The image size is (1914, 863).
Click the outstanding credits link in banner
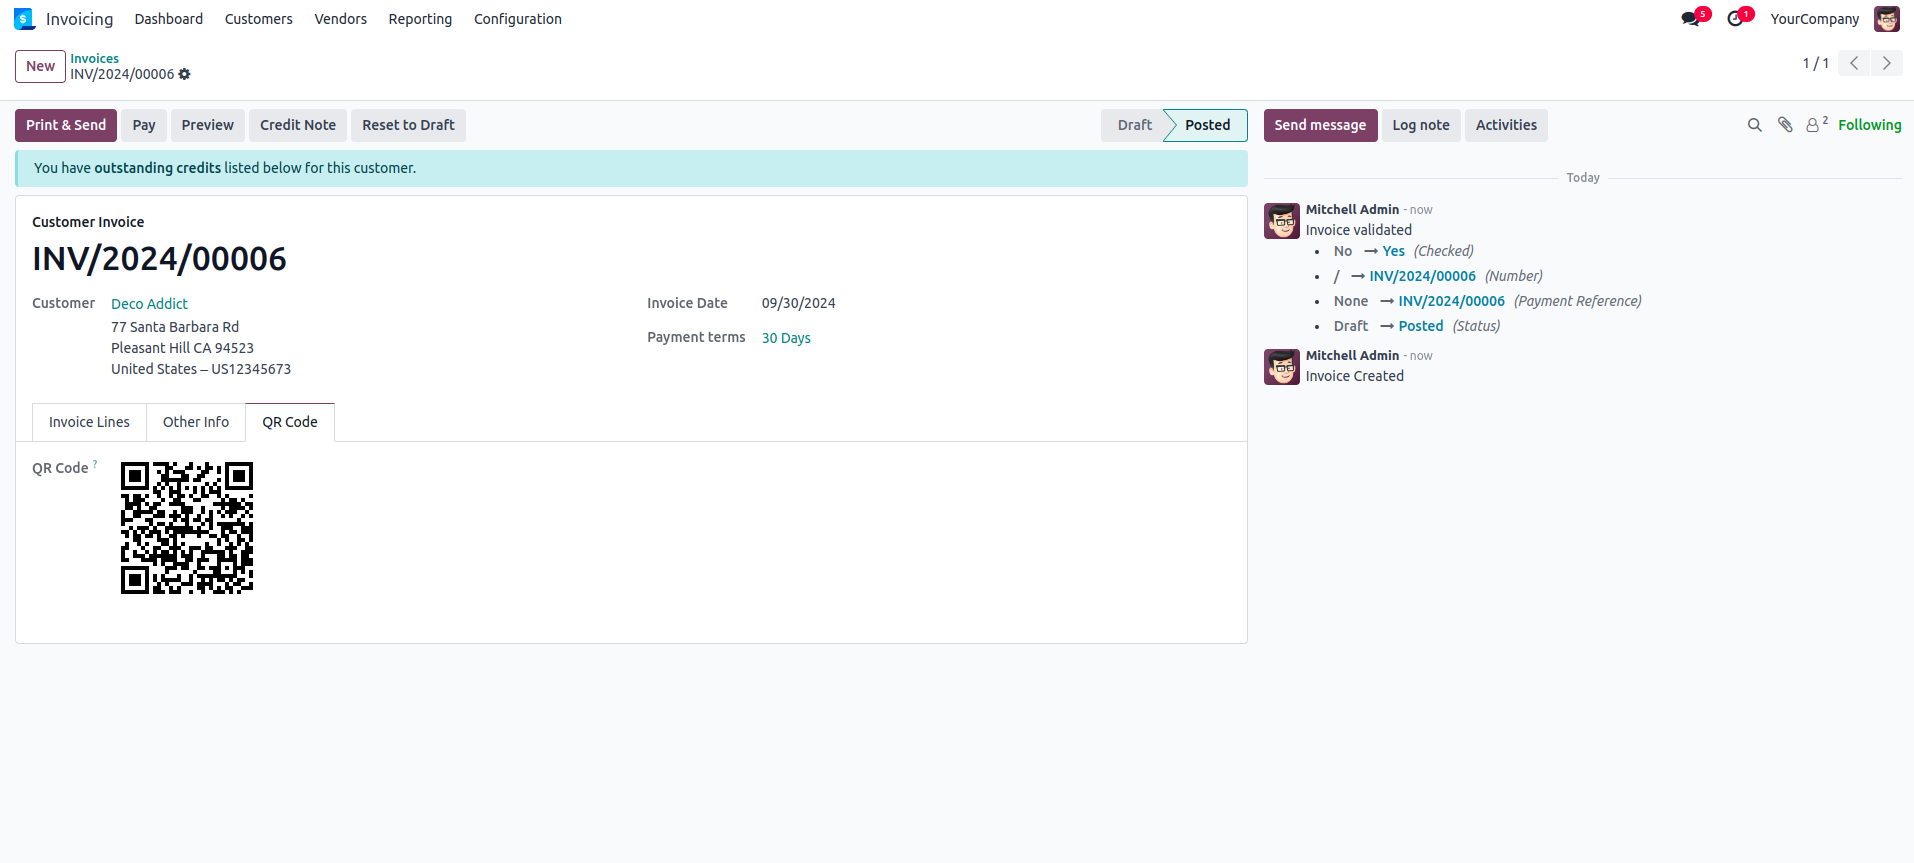pos(157,168)
